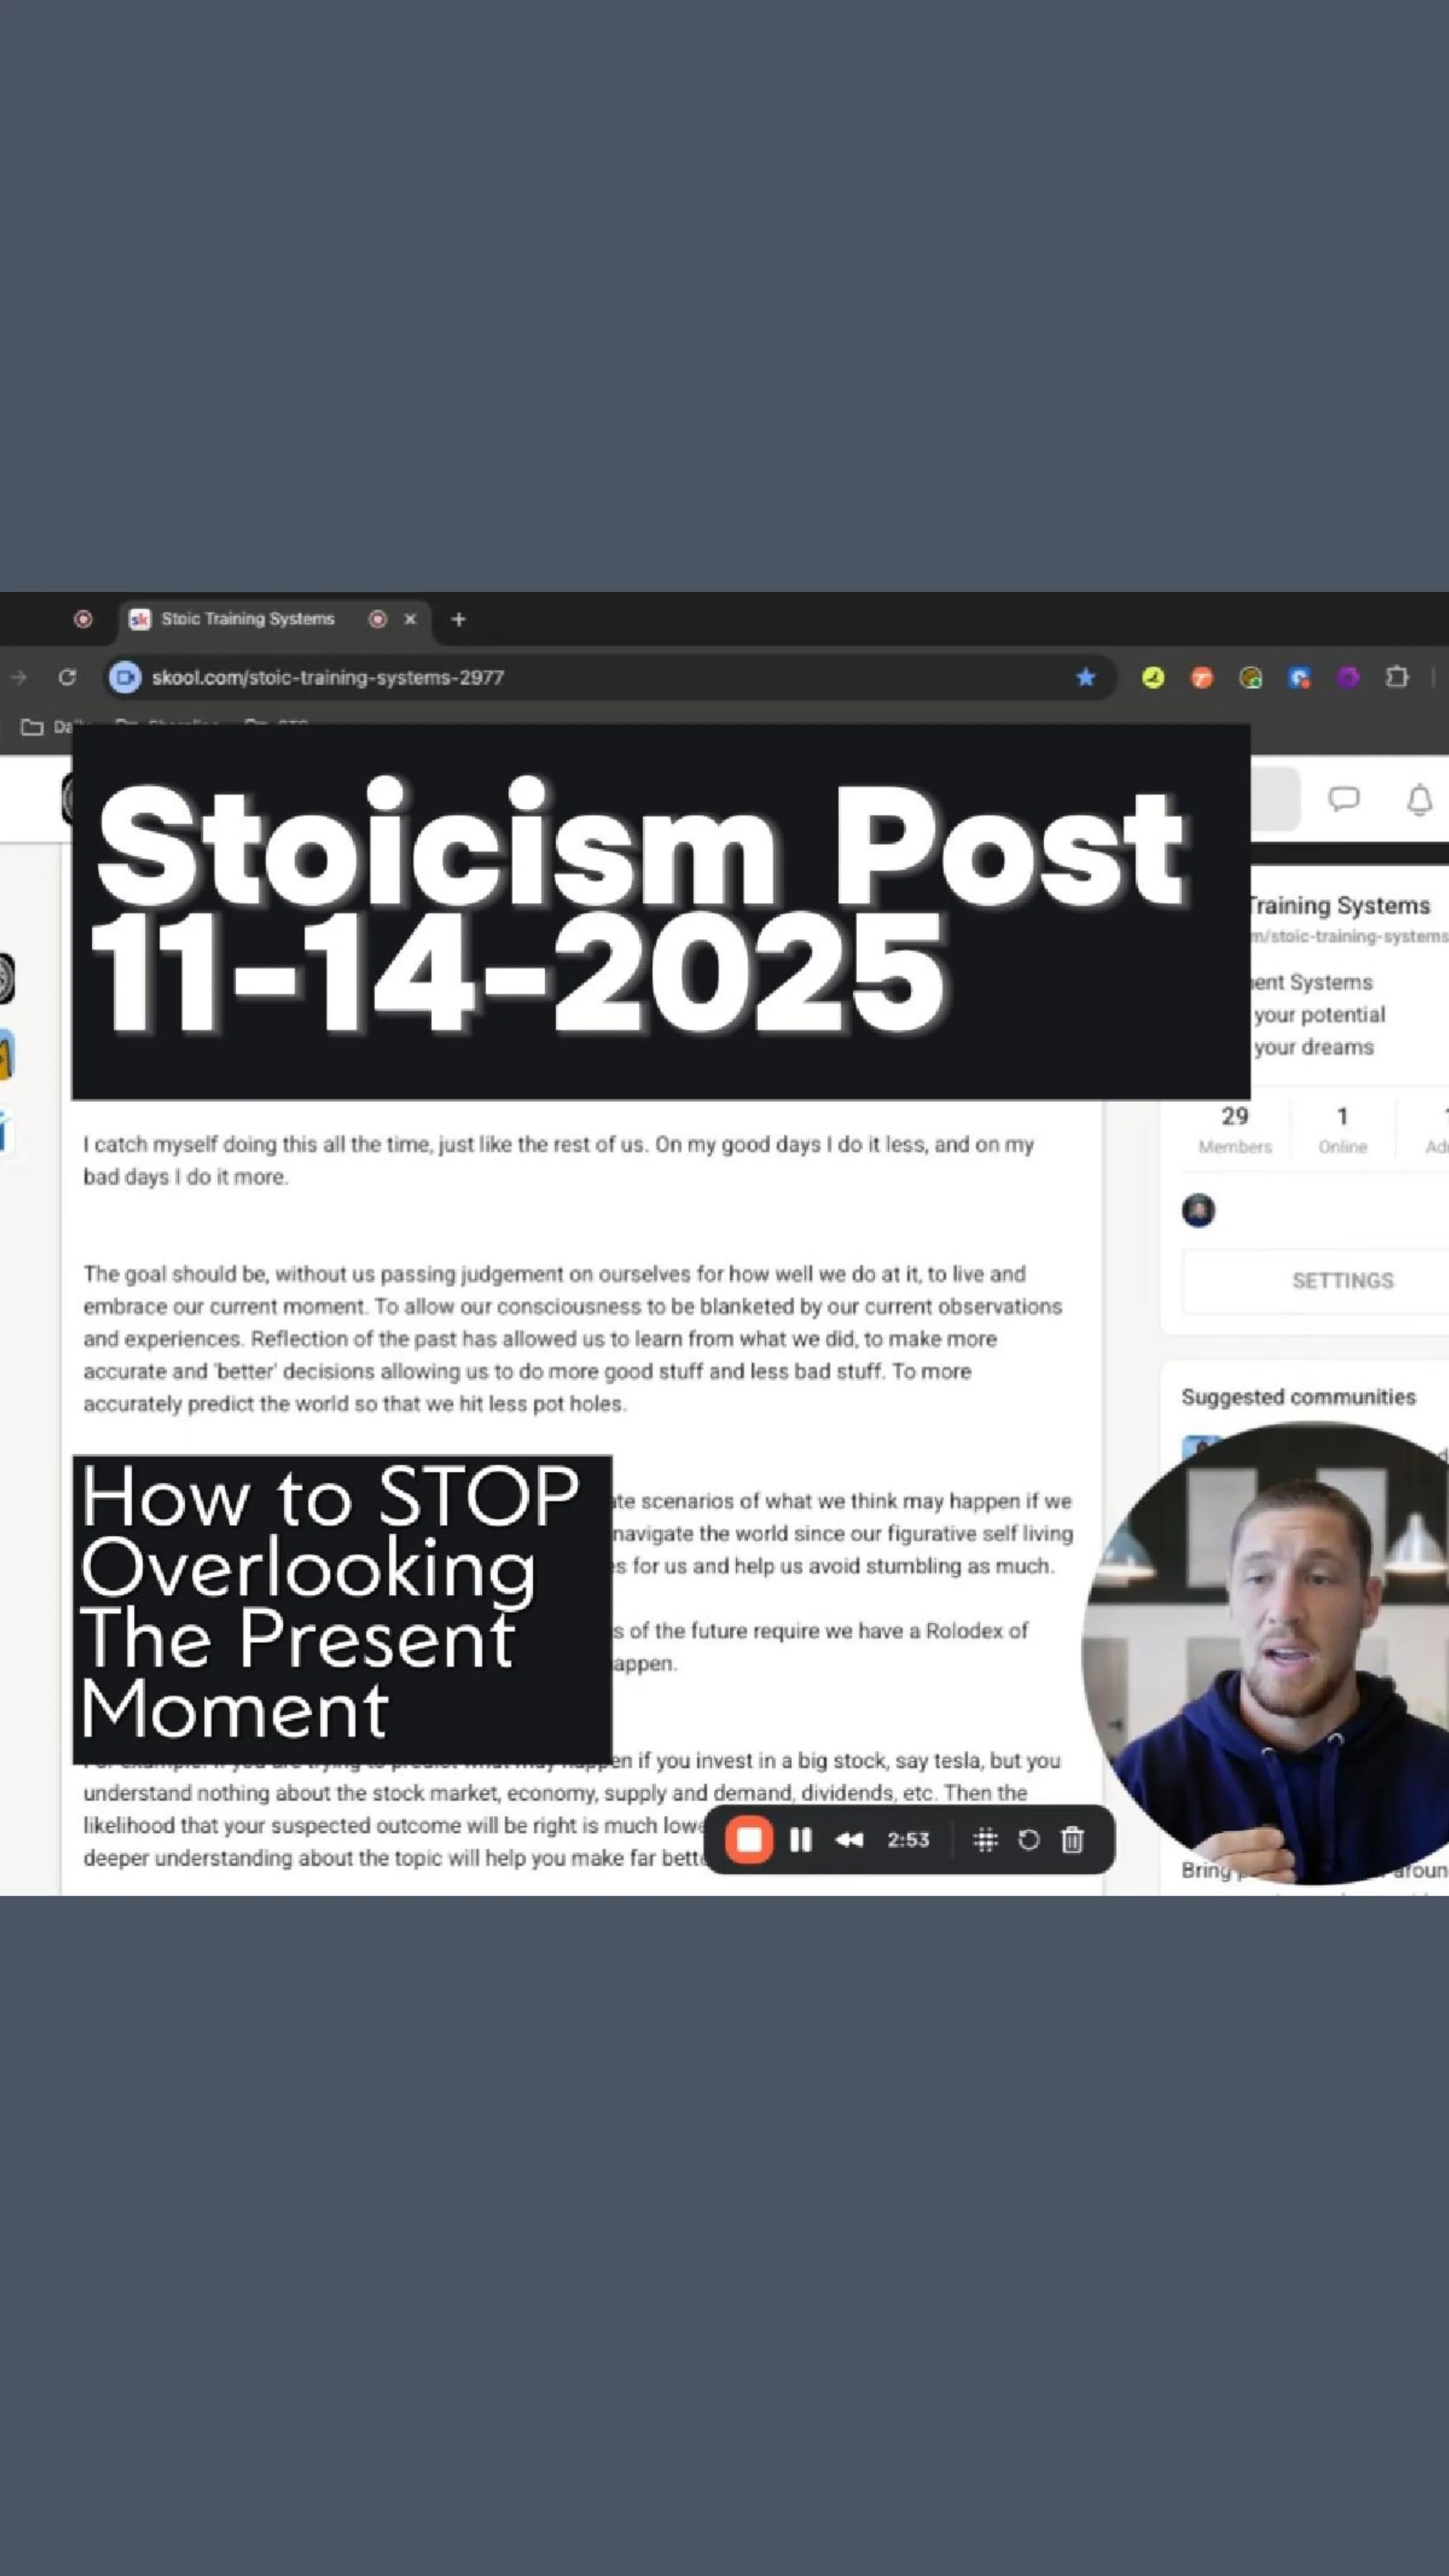Bookmark page with the blue star icon

click(x=1085, y=678)
